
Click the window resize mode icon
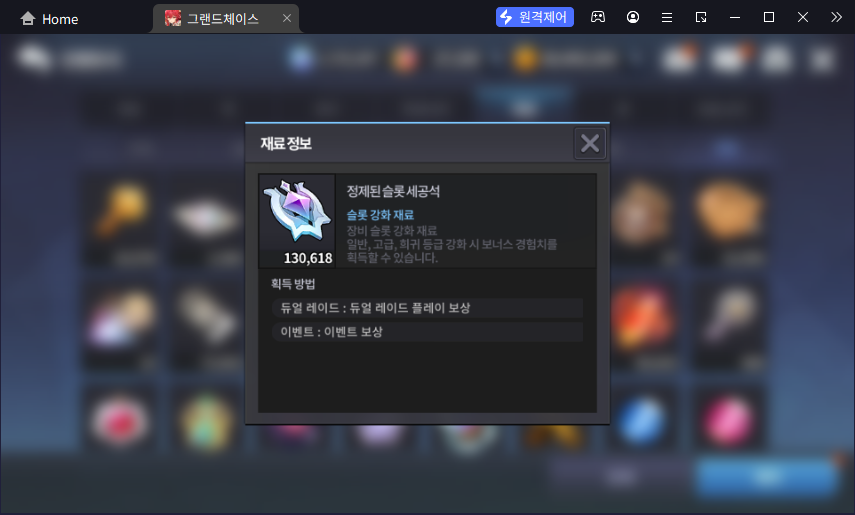click(701, 17)
